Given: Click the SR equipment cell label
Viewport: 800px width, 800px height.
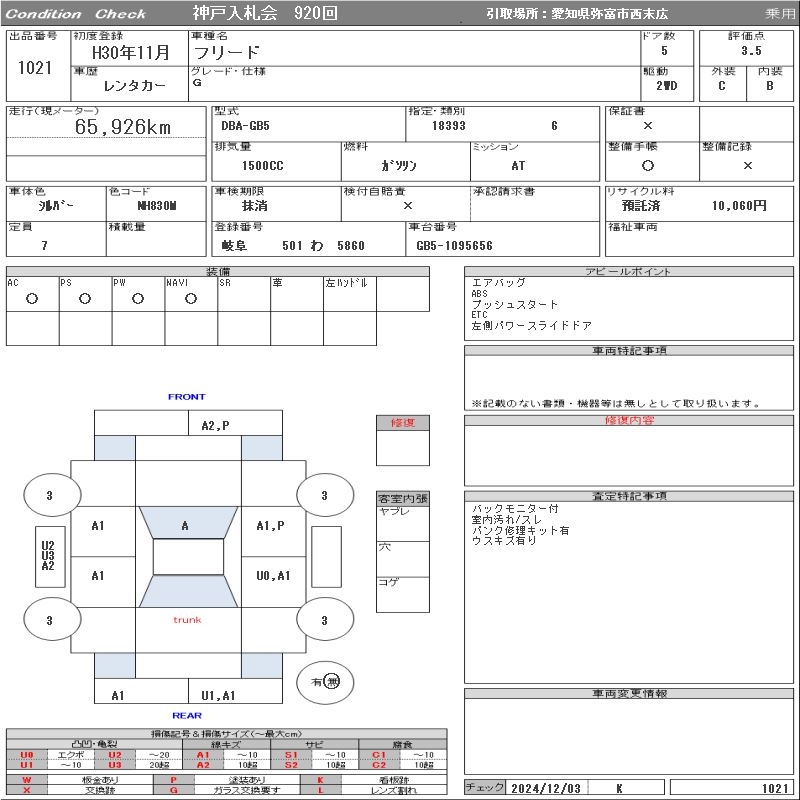Looking at the screenshot, I should pyautogui.click(x=224, y=283).
